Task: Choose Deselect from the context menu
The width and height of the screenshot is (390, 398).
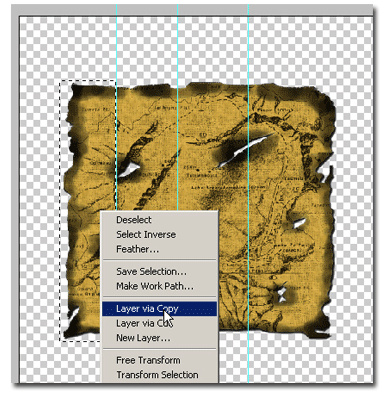Action: (159, 220)
